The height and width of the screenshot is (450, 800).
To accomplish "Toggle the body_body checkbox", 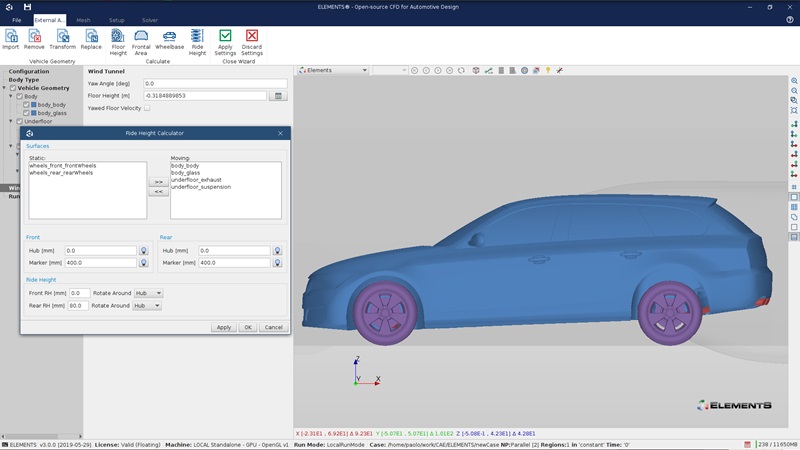I will point(27,105).
